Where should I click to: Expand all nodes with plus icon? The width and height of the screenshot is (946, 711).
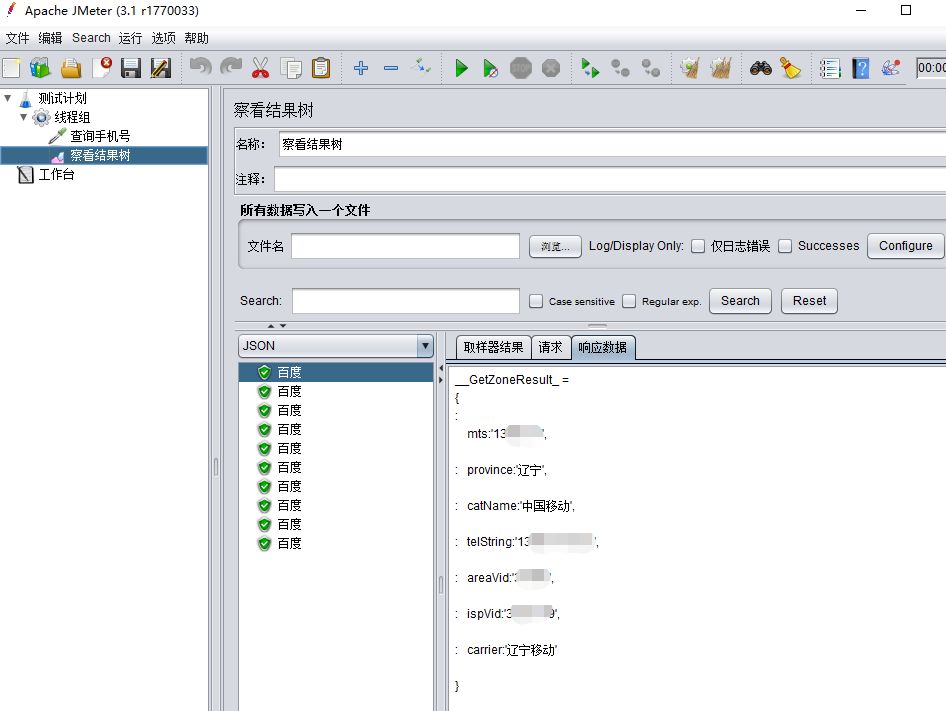coord(361,68)
